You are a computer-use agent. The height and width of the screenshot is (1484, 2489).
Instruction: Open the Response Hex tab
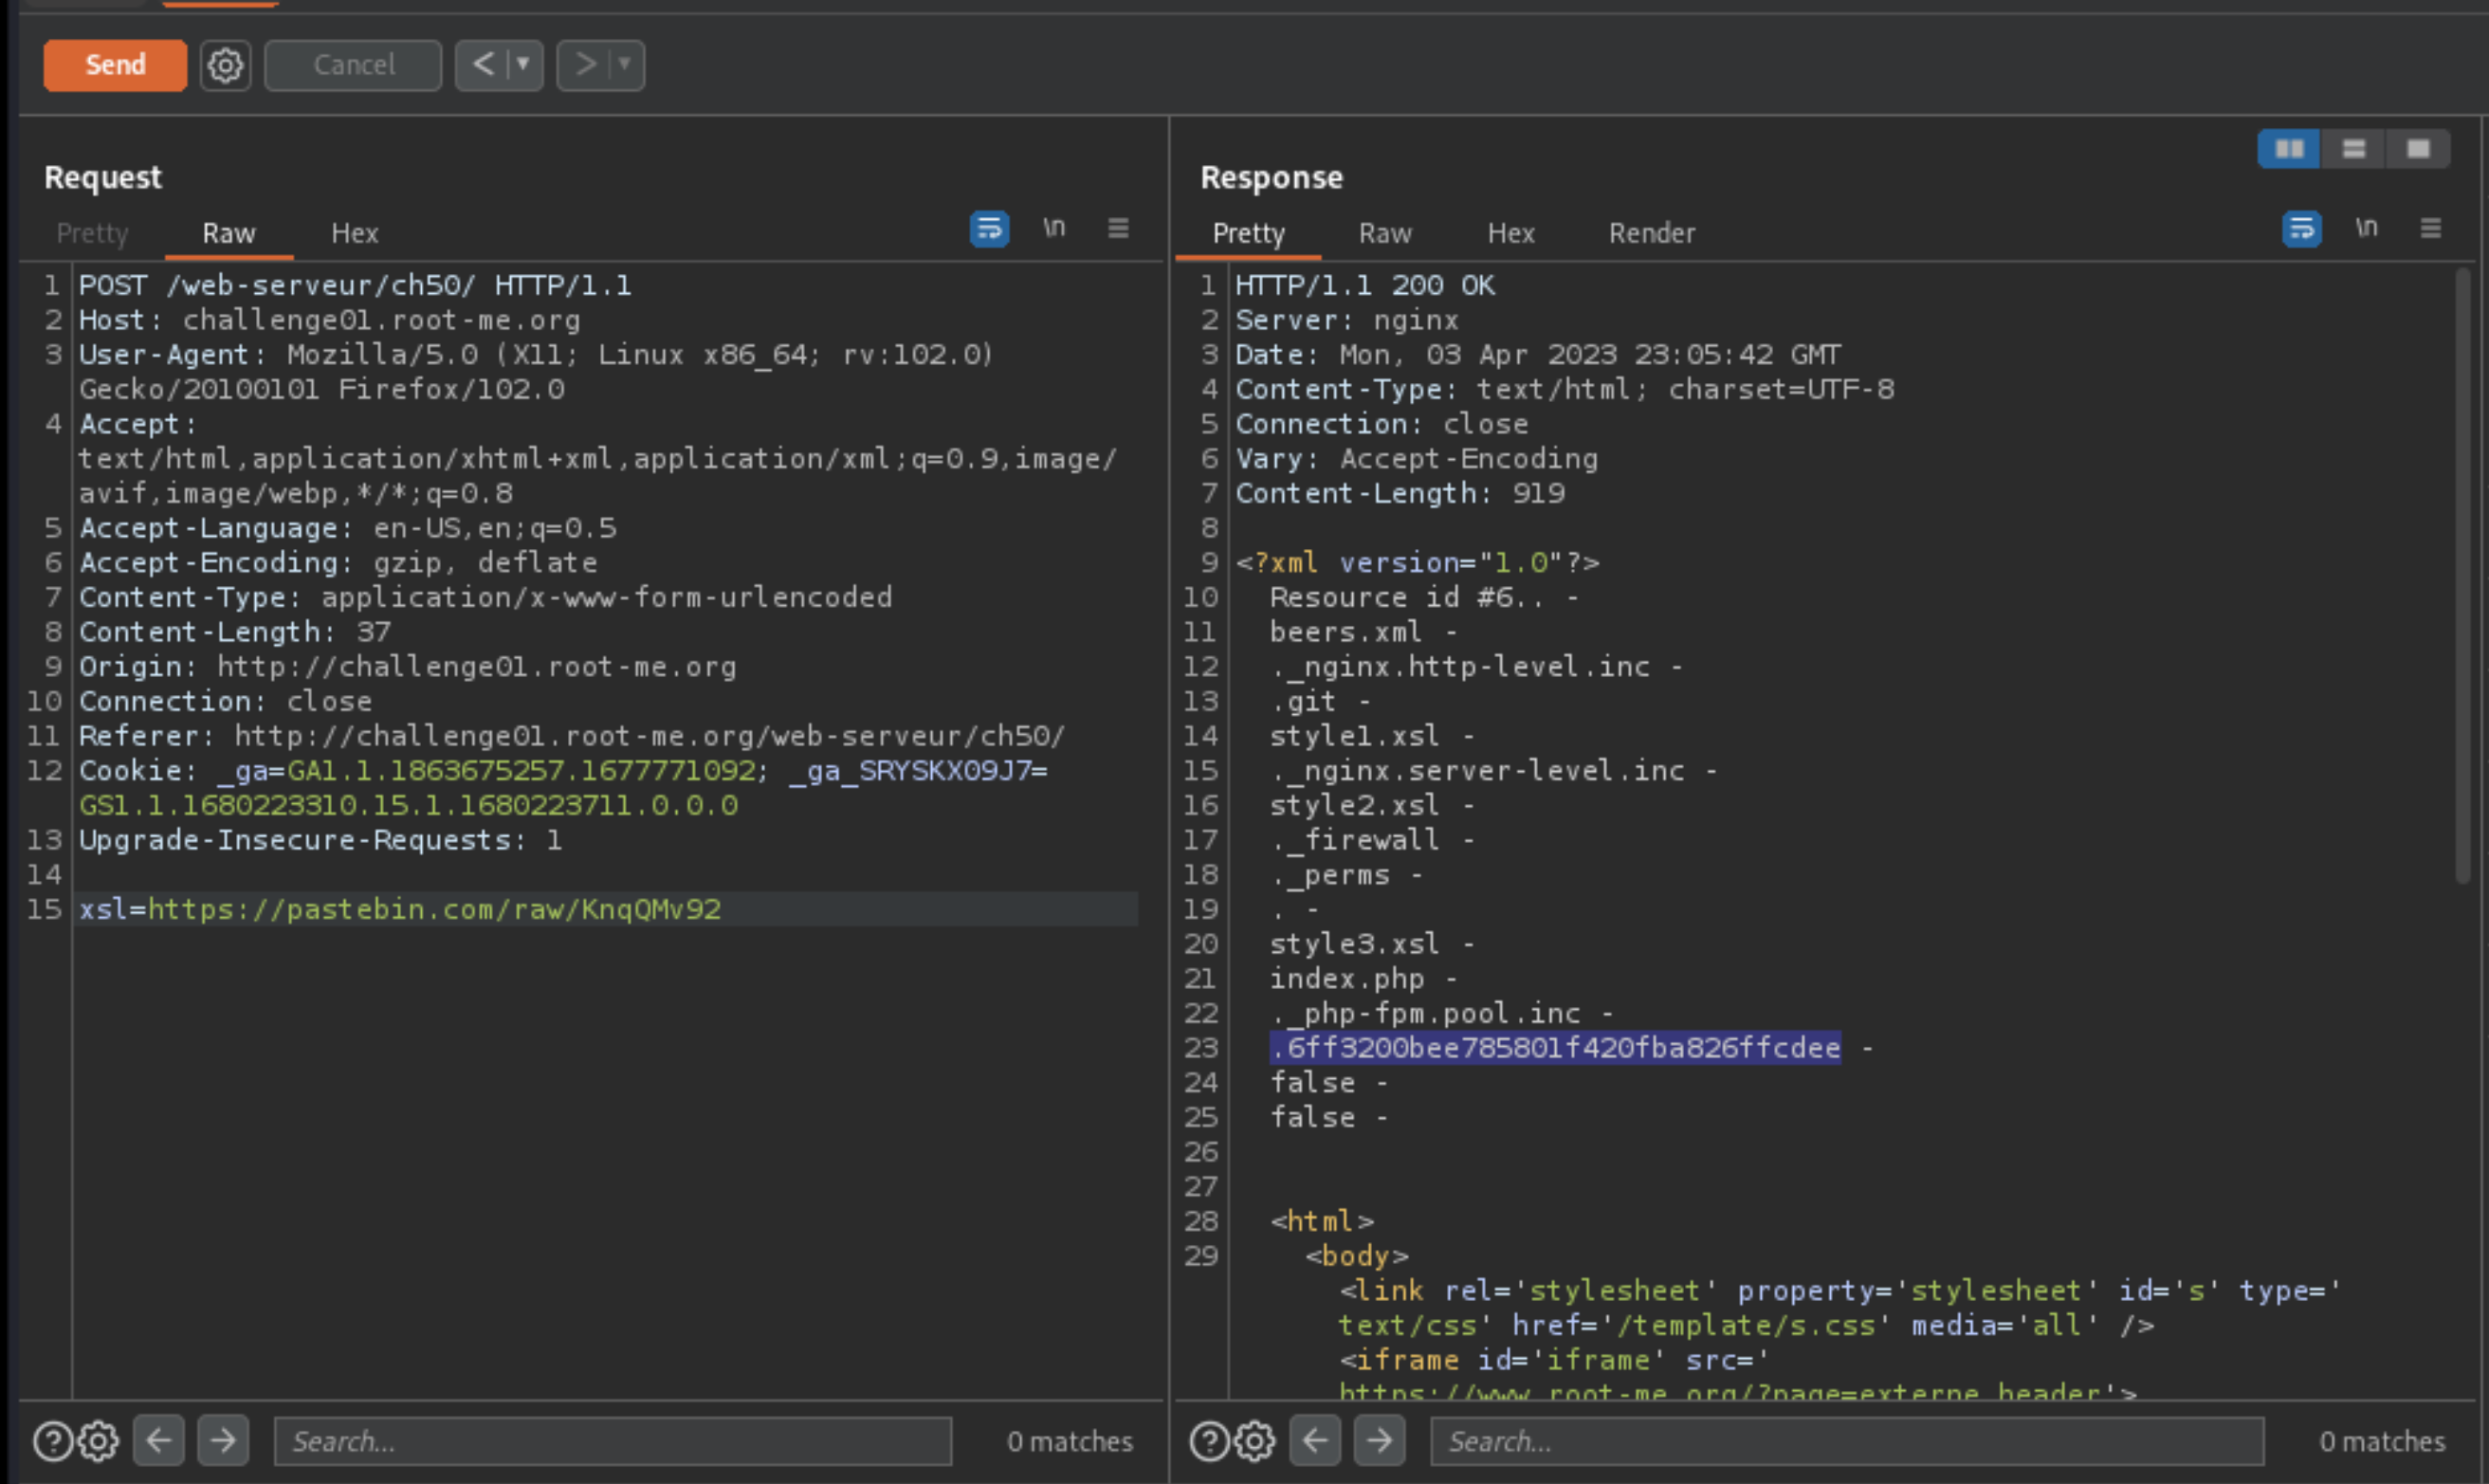coord(1511,233)
